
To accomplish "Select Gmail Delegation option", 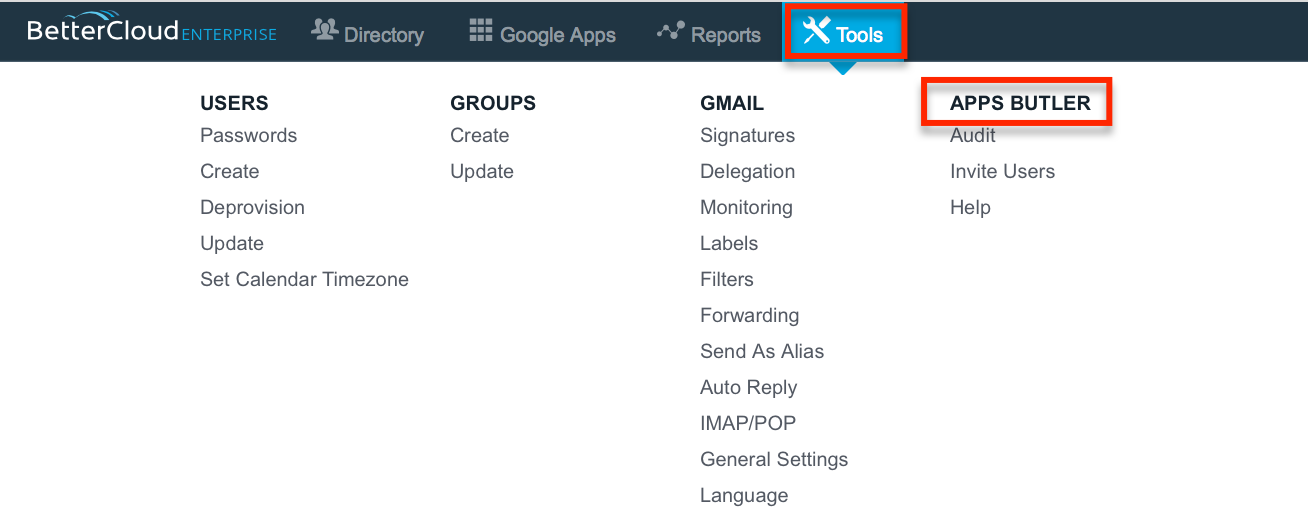I will click(x=747, y=171).
